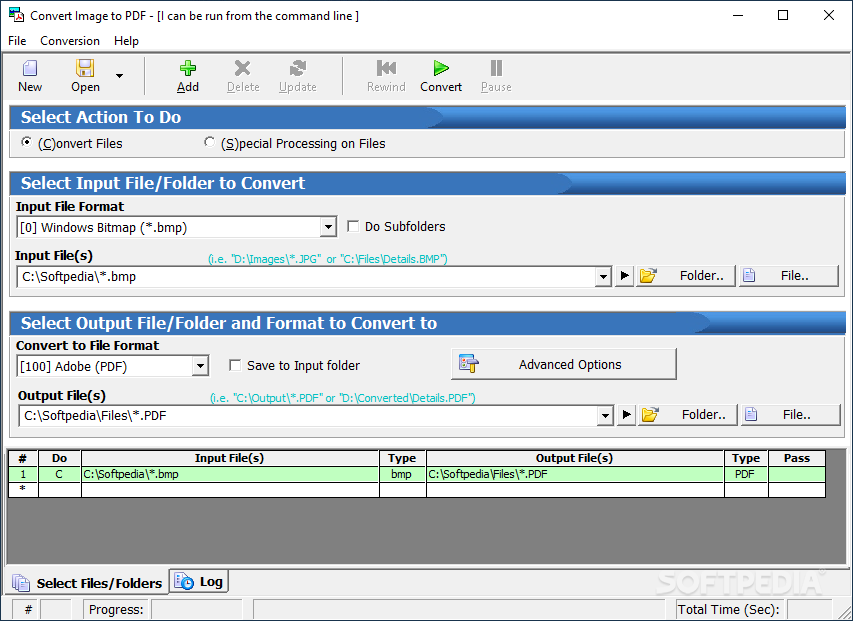
Task: Expand the arrow beside Open
Action: pyautogui.click(x=119, y=76)
